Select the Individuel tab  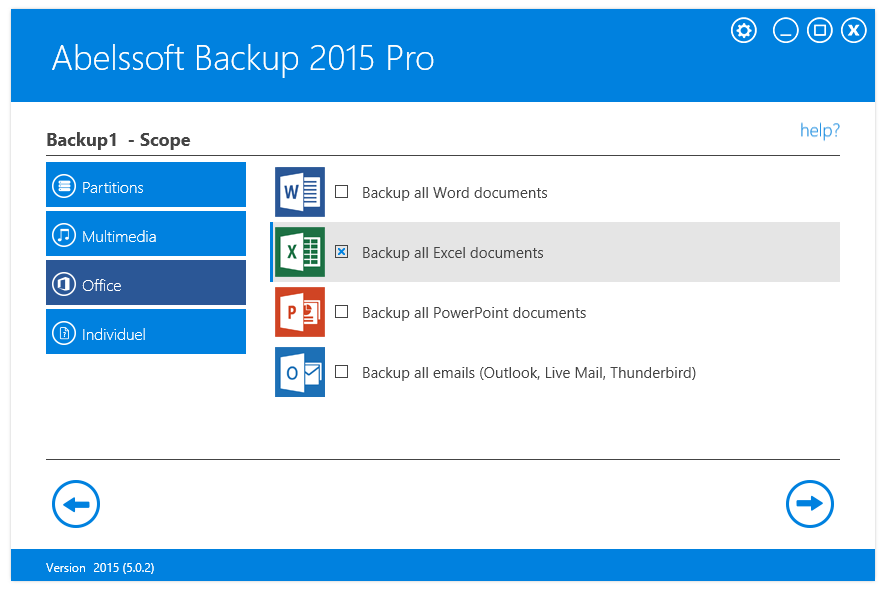click(x=146, y=334)
